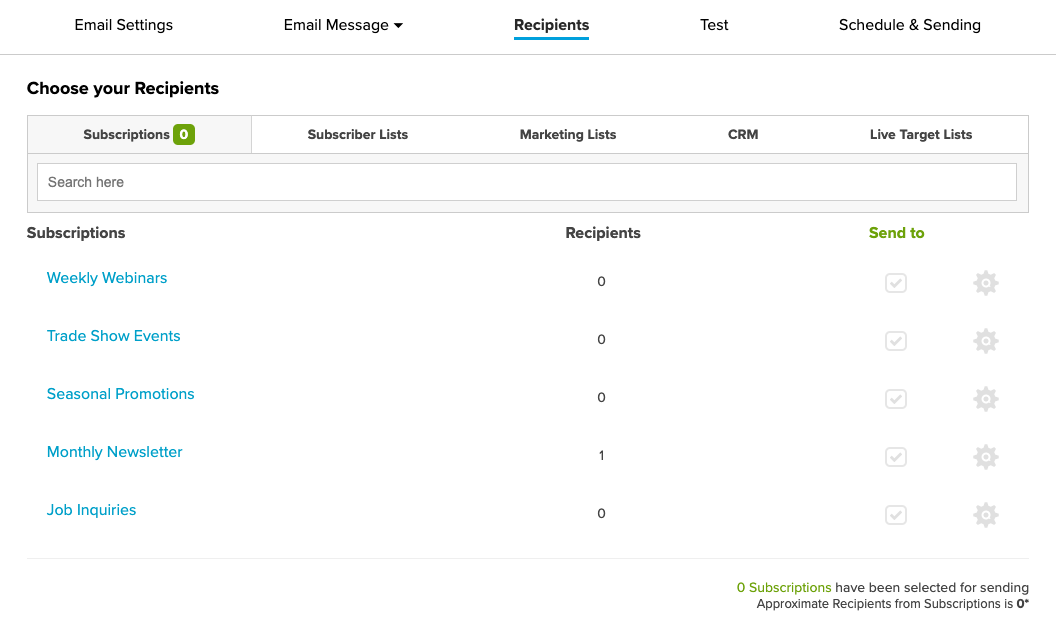Click recipient count 0 for Seasonal Promotions
Image resolution: width=1056 pixels, height=622 pixels.
coord(601,397)
